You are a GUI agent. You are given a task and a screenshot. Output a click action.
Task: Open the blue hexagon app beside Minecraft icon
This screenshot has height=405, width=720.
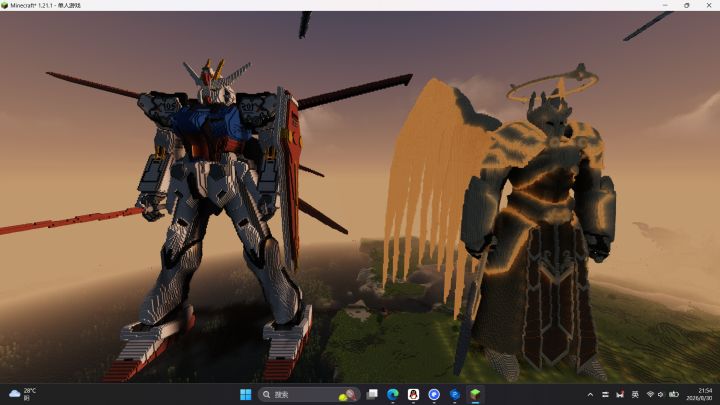coord(455,394)
